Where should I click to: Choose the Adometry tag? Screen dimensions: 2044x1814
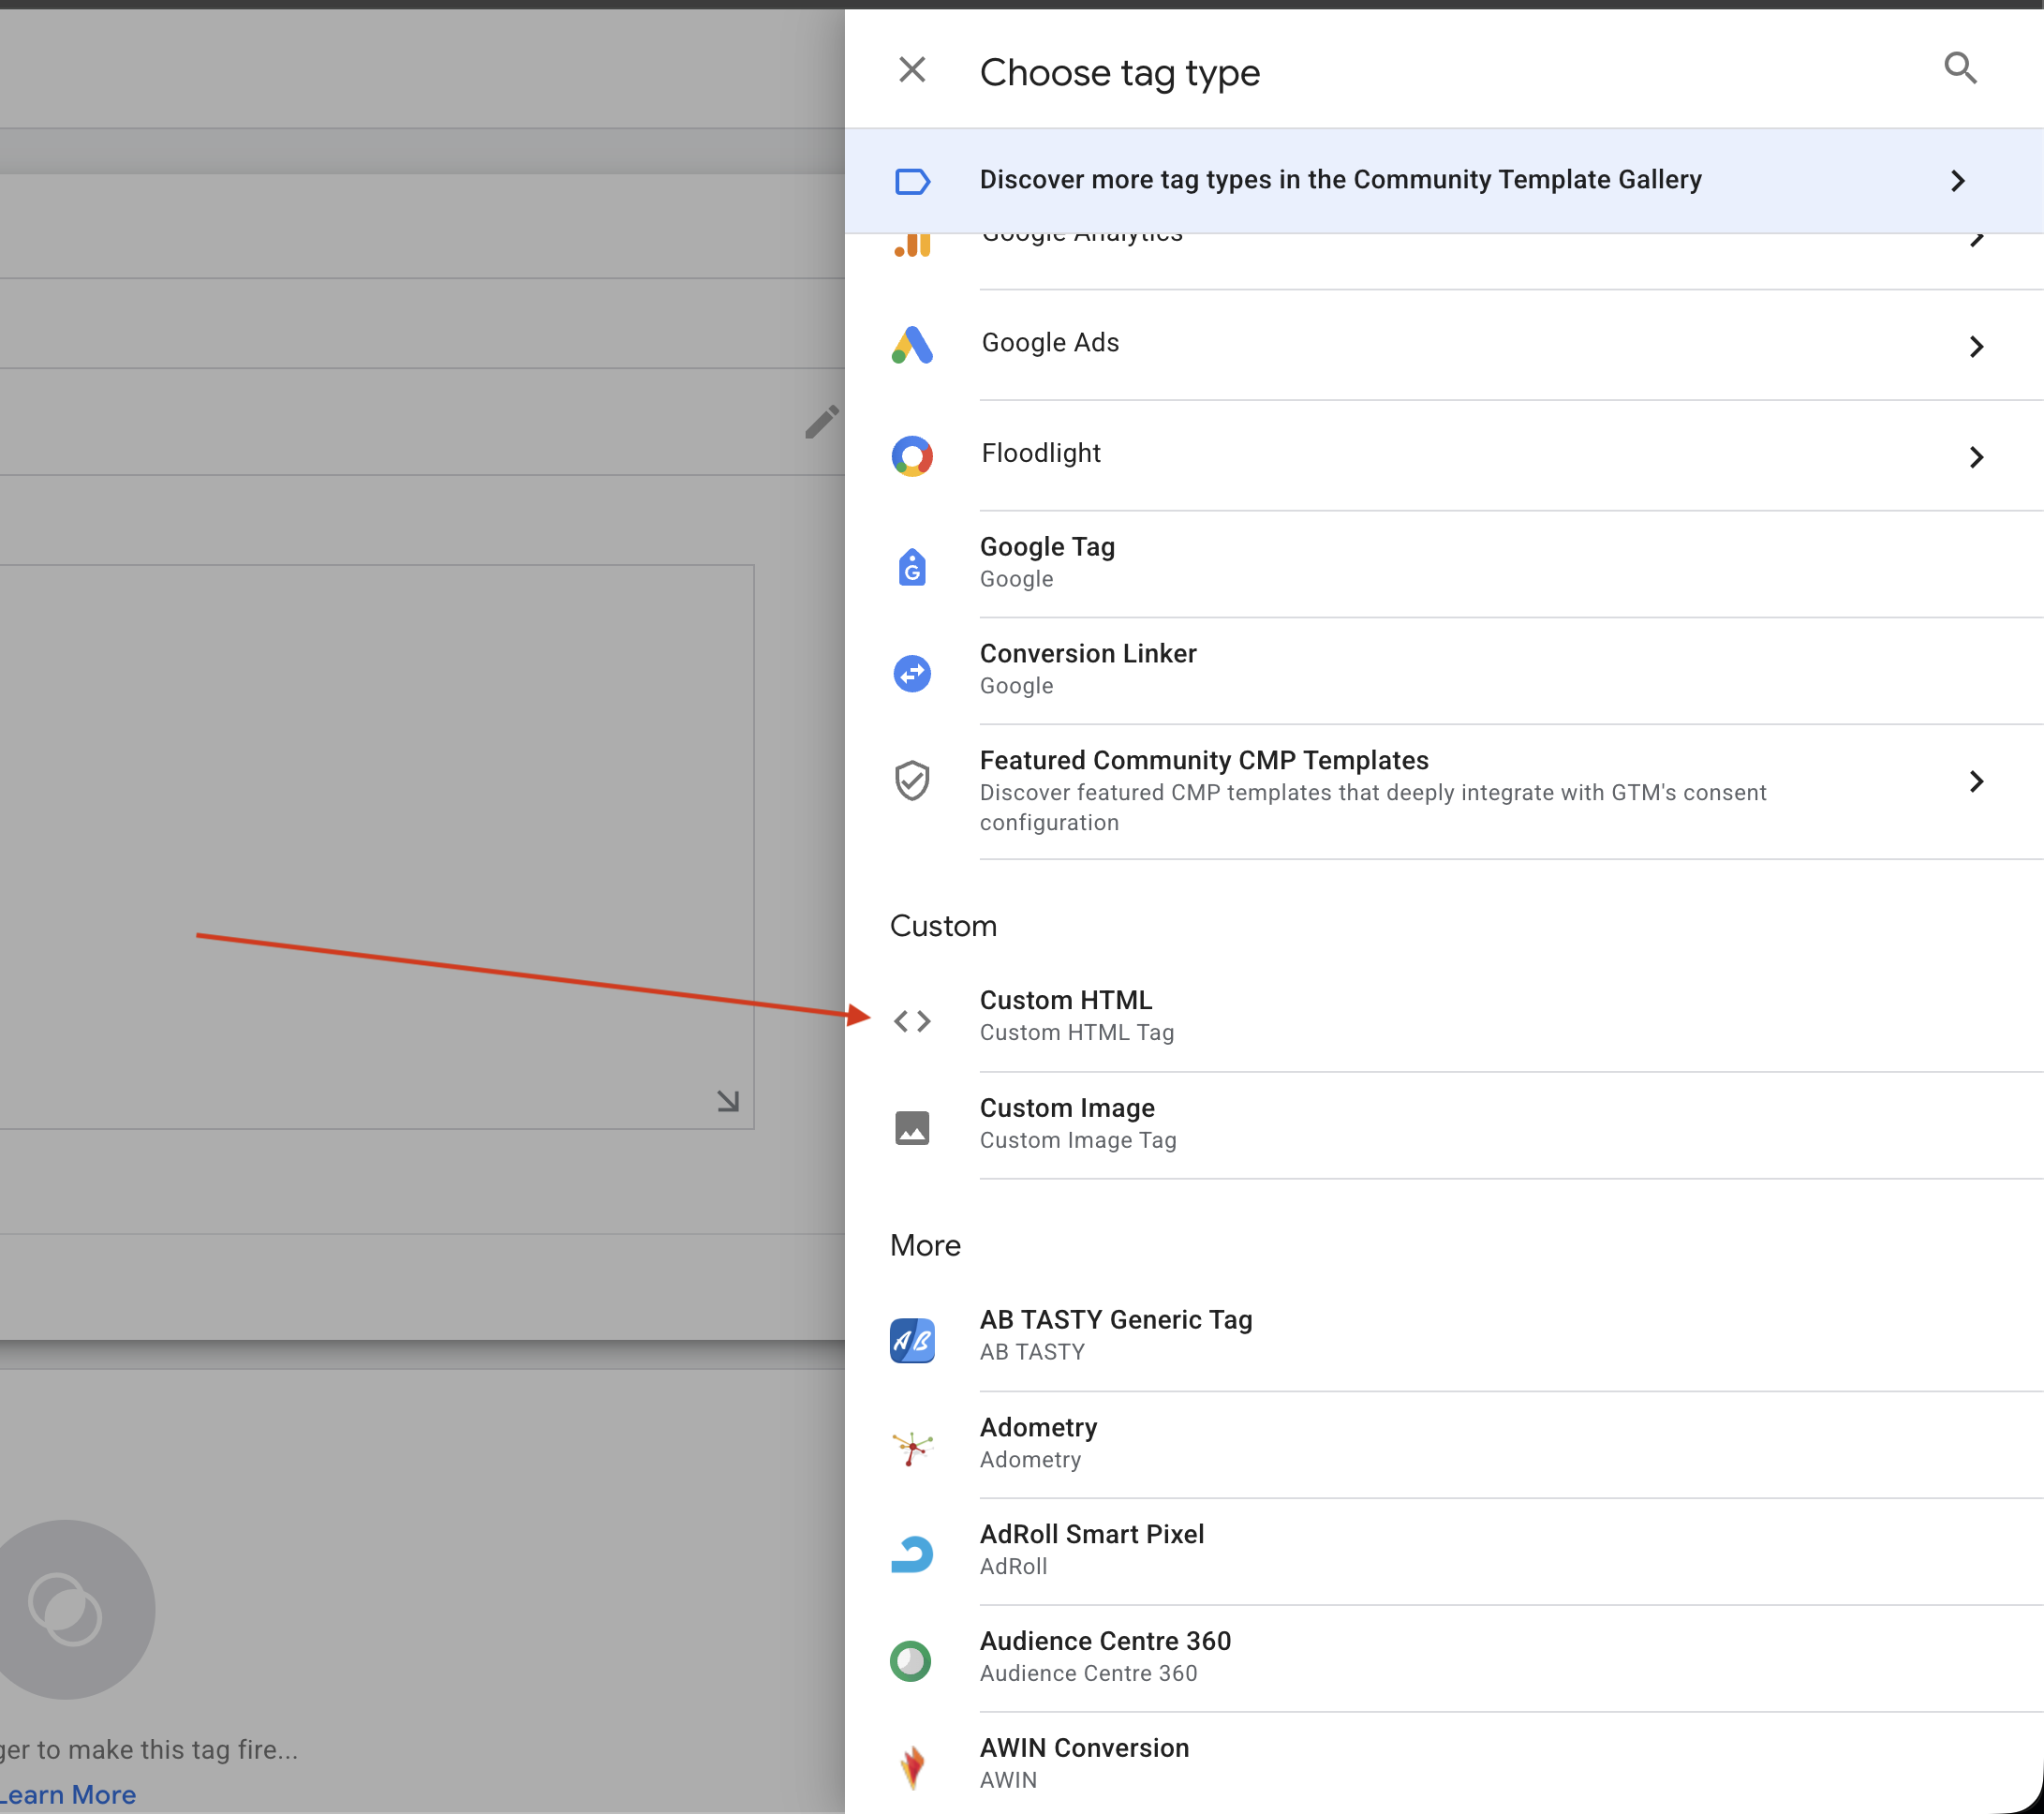pyautogui.click(x=1444, y=1445)
